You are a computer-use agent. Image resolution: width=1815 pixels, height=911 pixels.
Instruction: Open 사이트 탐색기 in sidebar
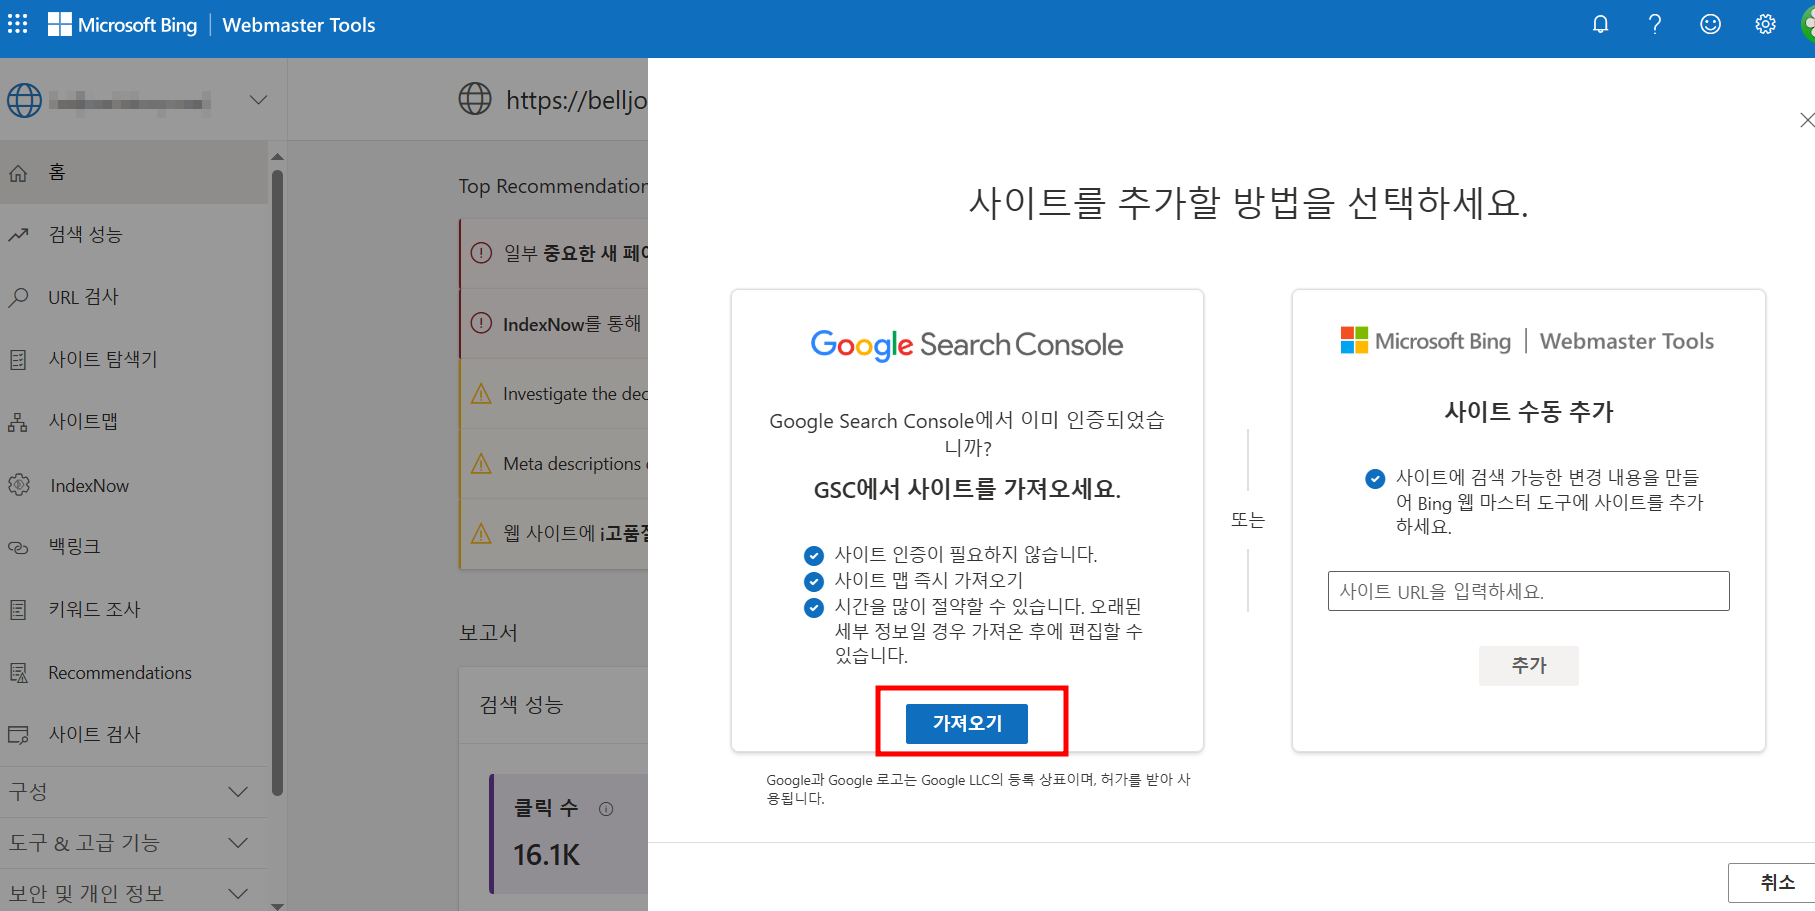click(134, 359)
